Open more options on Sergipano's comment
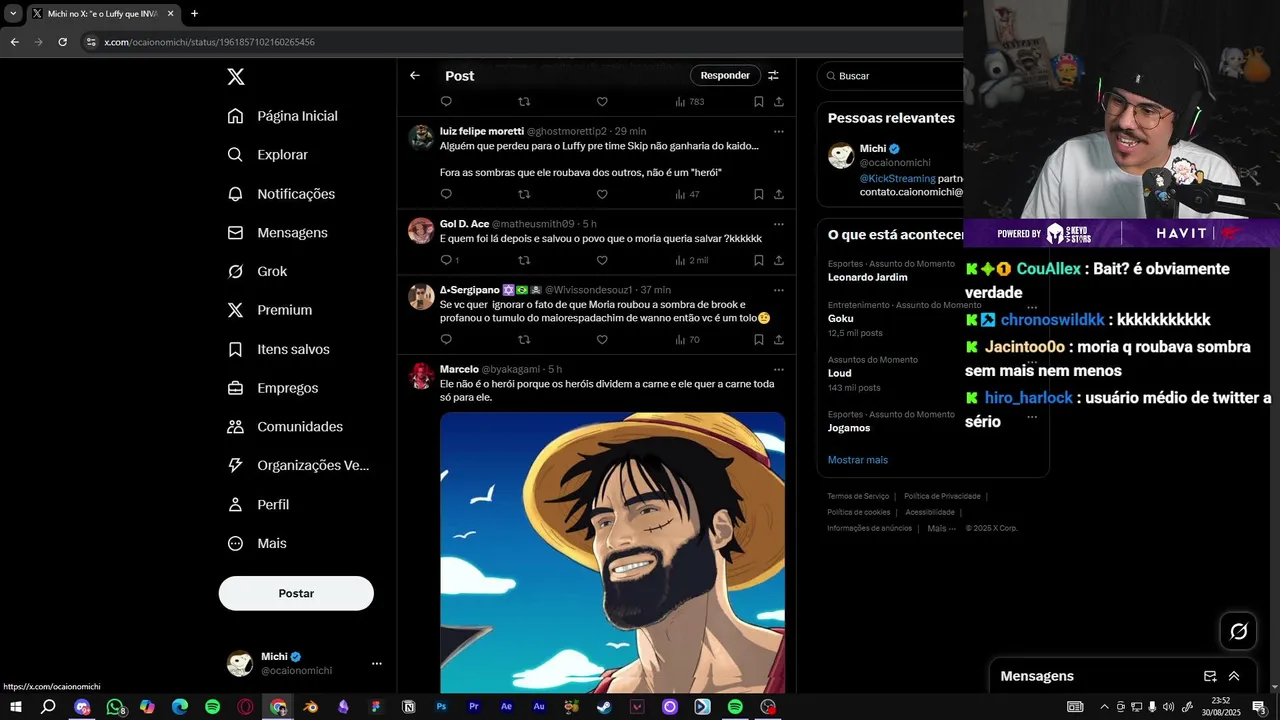The height and width of the screenshot is (720, 1280). click(779, 290)
